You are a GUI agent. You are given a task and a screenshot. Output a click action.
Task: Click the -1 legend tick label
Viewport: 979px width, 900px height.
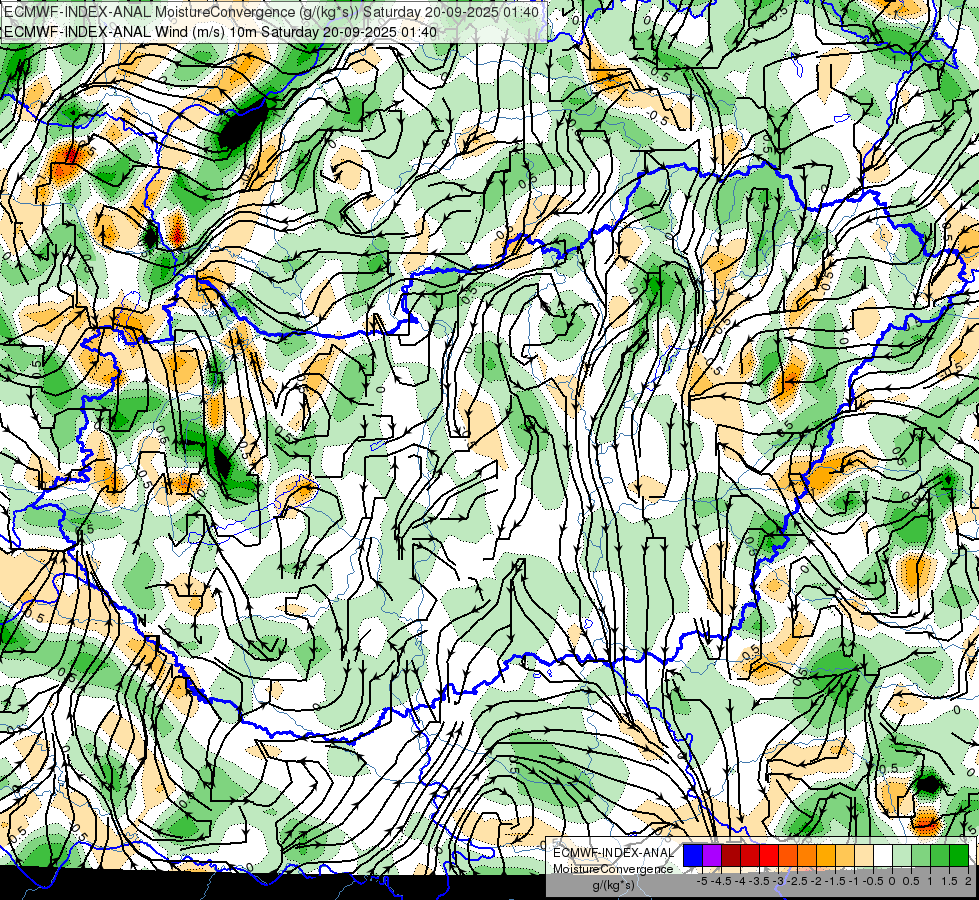click(854, 881)
